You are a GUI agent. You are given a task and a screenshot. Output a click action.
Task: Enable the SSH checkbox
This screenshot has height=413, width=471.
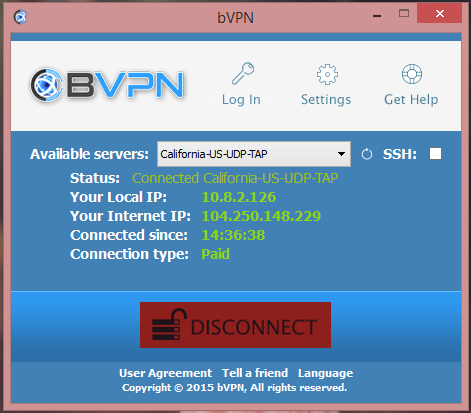click(x=435, y=154)
